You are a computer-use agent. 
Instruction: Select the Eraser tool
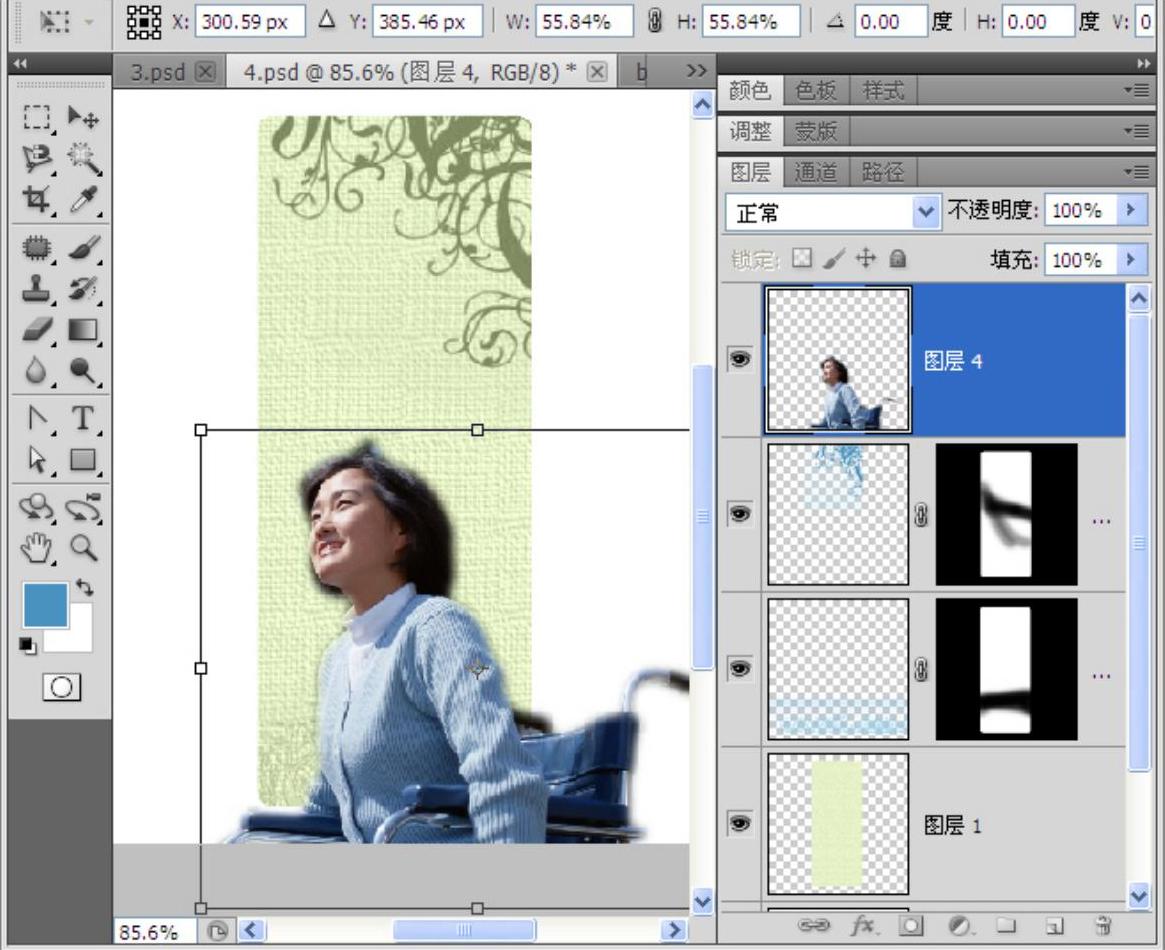(37, 330)
